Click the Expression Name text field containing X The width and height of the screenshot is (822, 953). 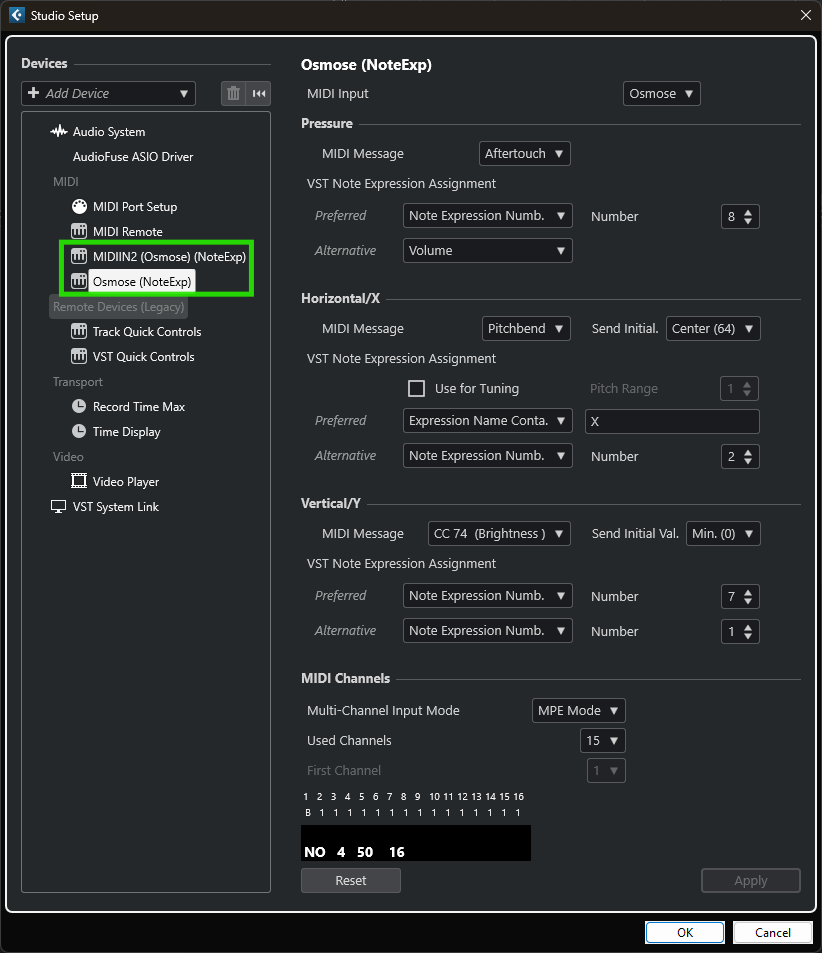[x=671, y=421]
